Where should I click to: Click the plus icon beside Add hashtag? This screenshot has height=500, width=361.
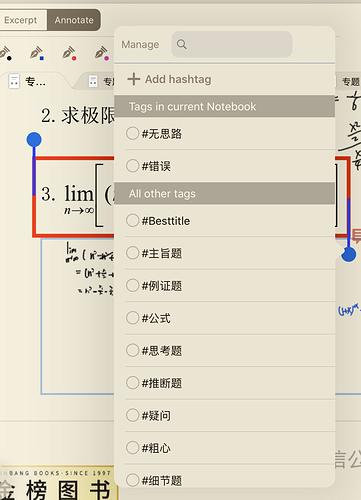tap(133, 79)
